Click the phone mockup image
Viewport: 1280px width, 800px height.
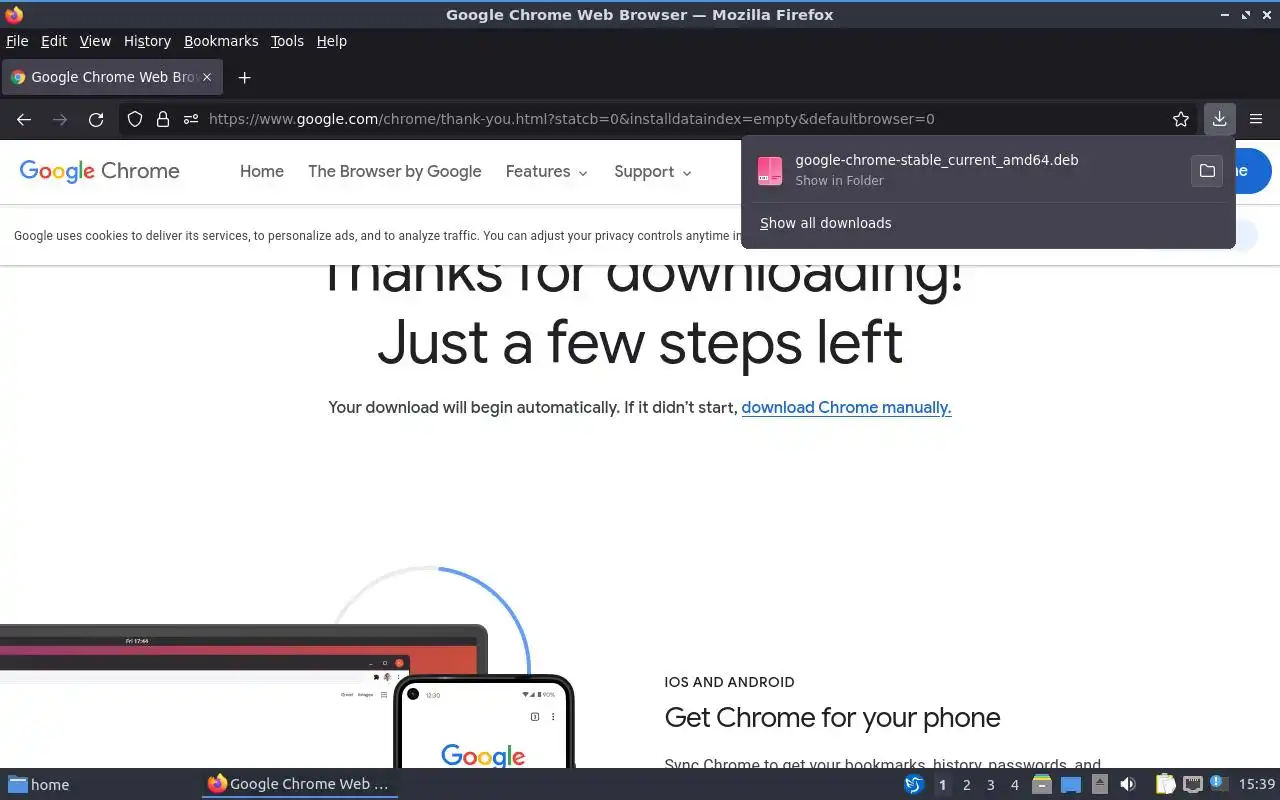click(x=484, y=722)
